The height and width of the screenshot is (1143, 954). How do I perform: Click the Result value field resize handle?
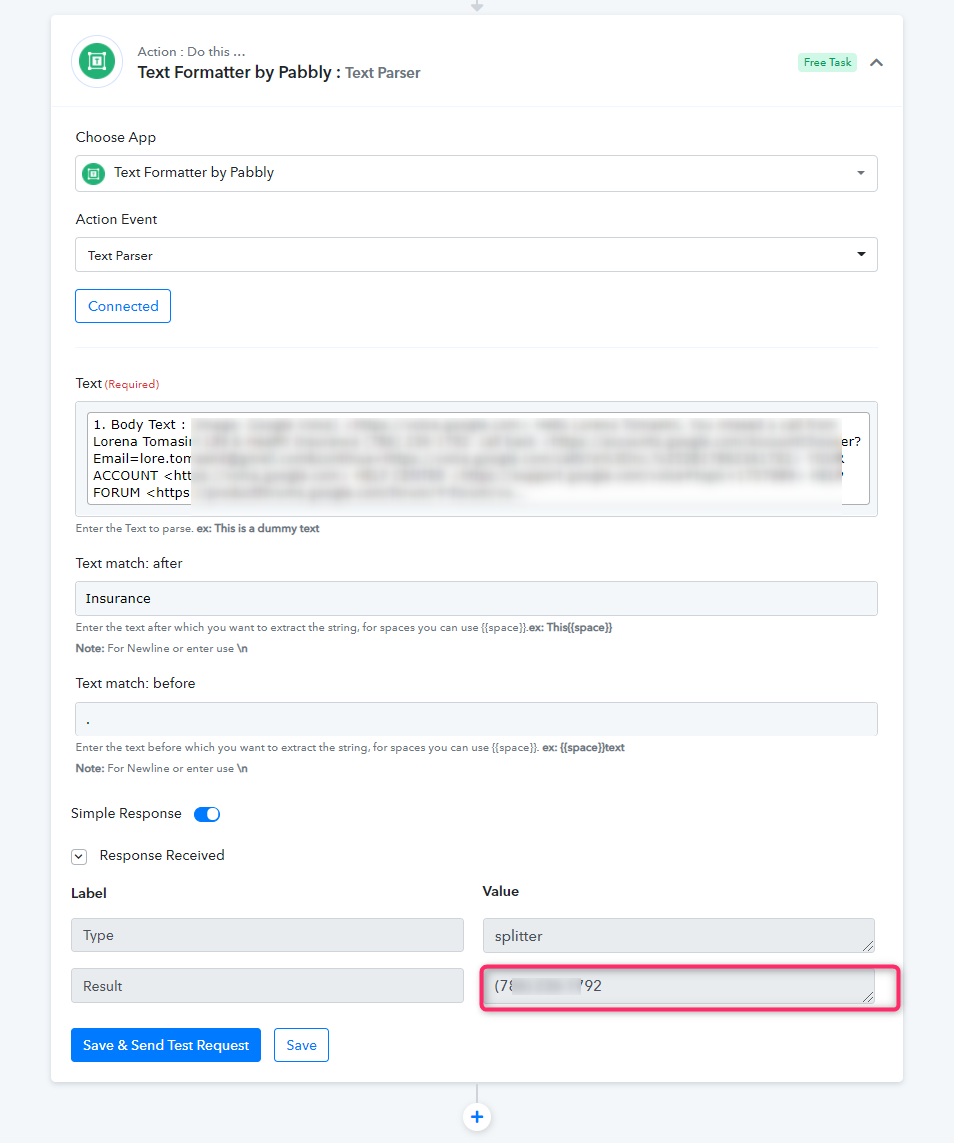(867, 996)
